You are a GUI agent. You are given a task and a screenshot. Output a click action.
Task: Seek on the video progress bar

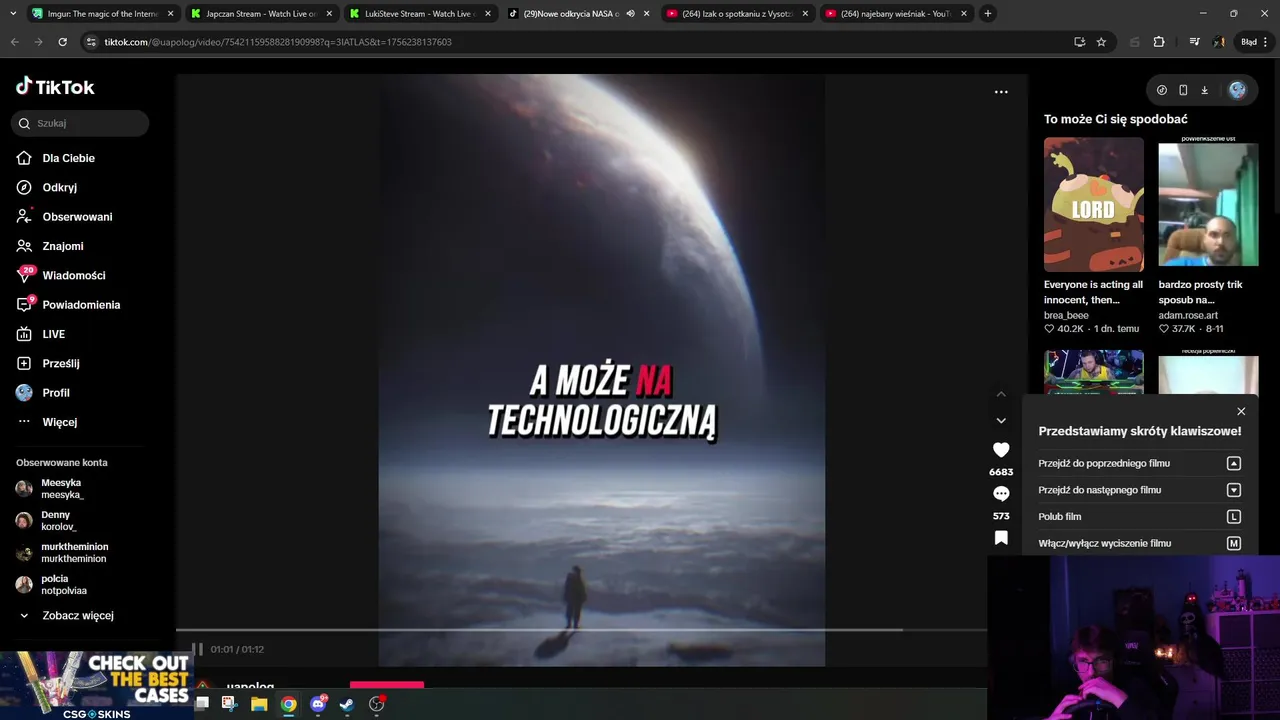(x=581, y=630)
